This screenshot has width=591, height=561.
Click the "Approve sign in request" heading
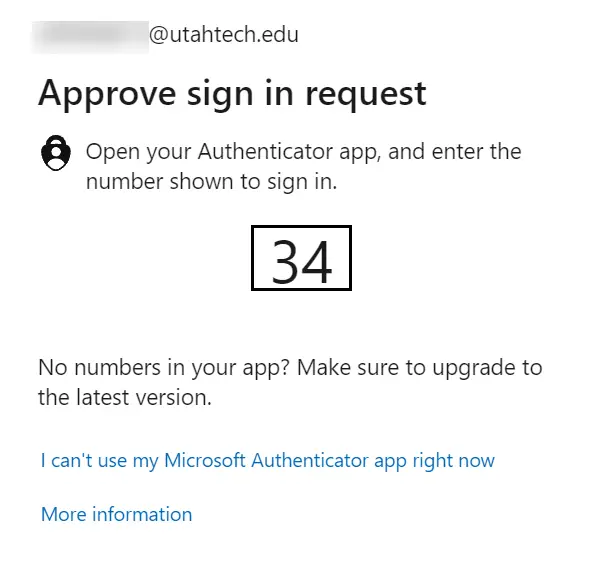click(x=232, y=95)
